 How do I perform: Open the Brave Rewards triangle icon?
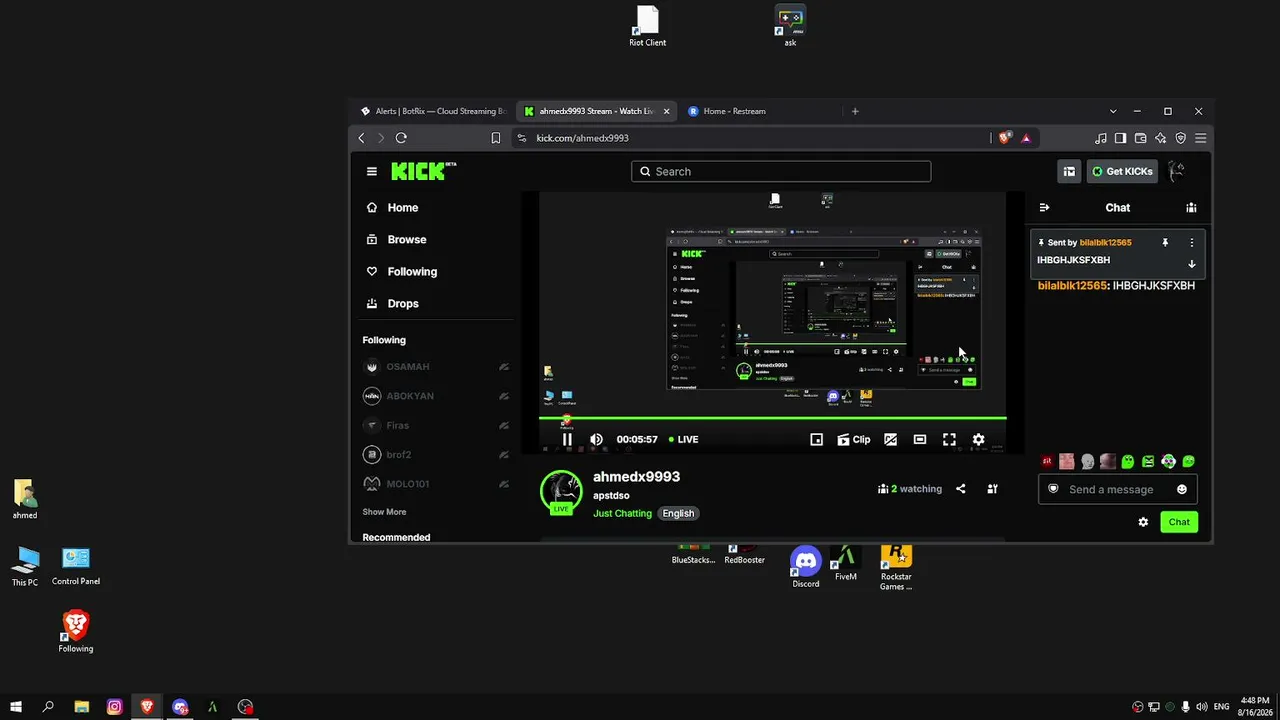pyautogui.click(x=1026, y=138)
